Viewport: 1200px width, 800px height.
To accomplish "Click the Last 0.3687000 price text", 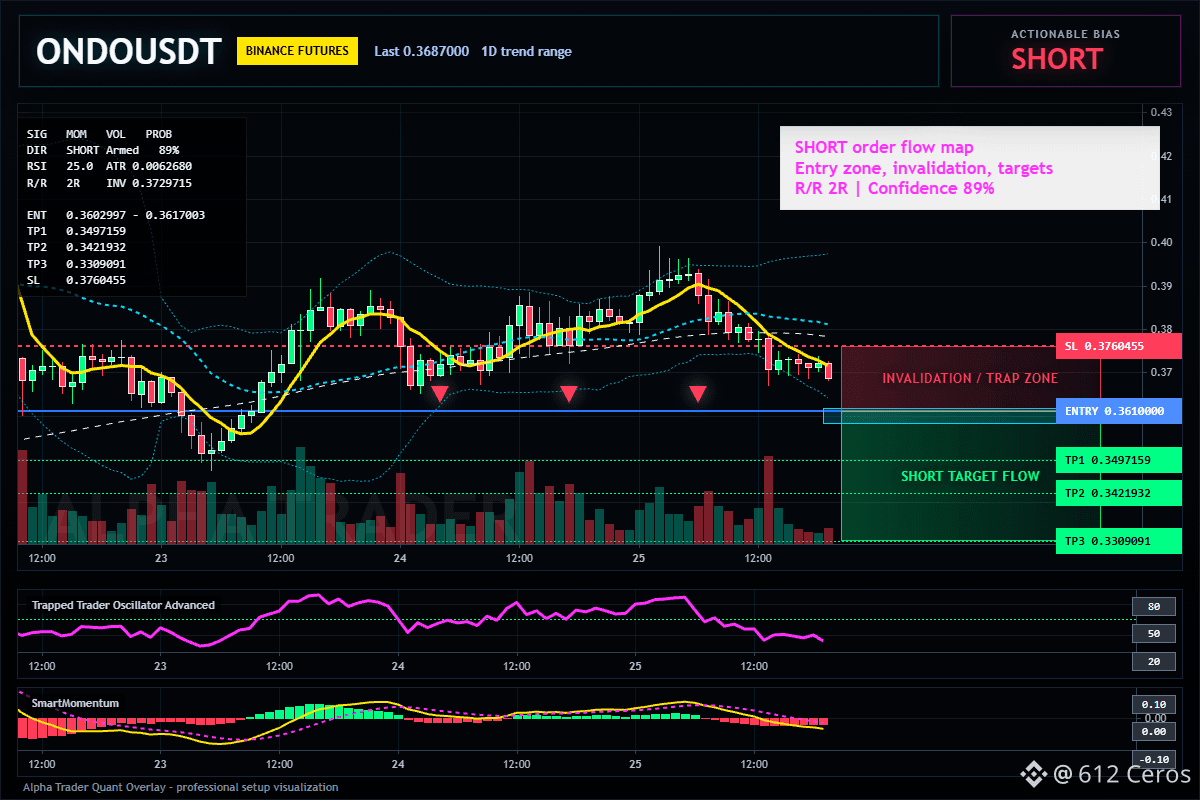I will pyautogui.click(x=421, y=51).
